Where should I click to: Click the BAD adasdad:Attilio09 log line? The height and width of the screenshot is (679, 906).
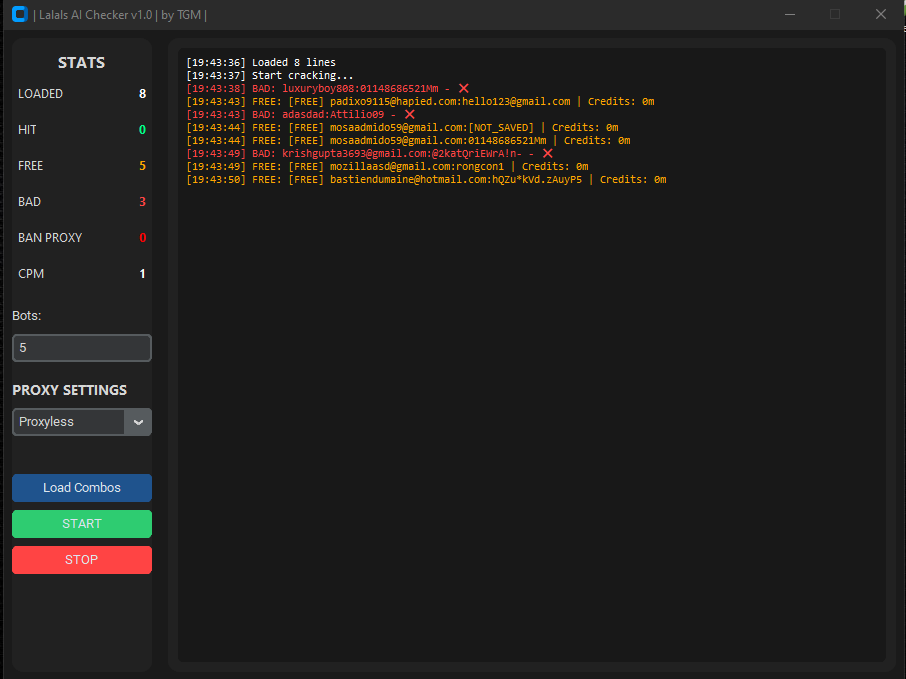300,114
